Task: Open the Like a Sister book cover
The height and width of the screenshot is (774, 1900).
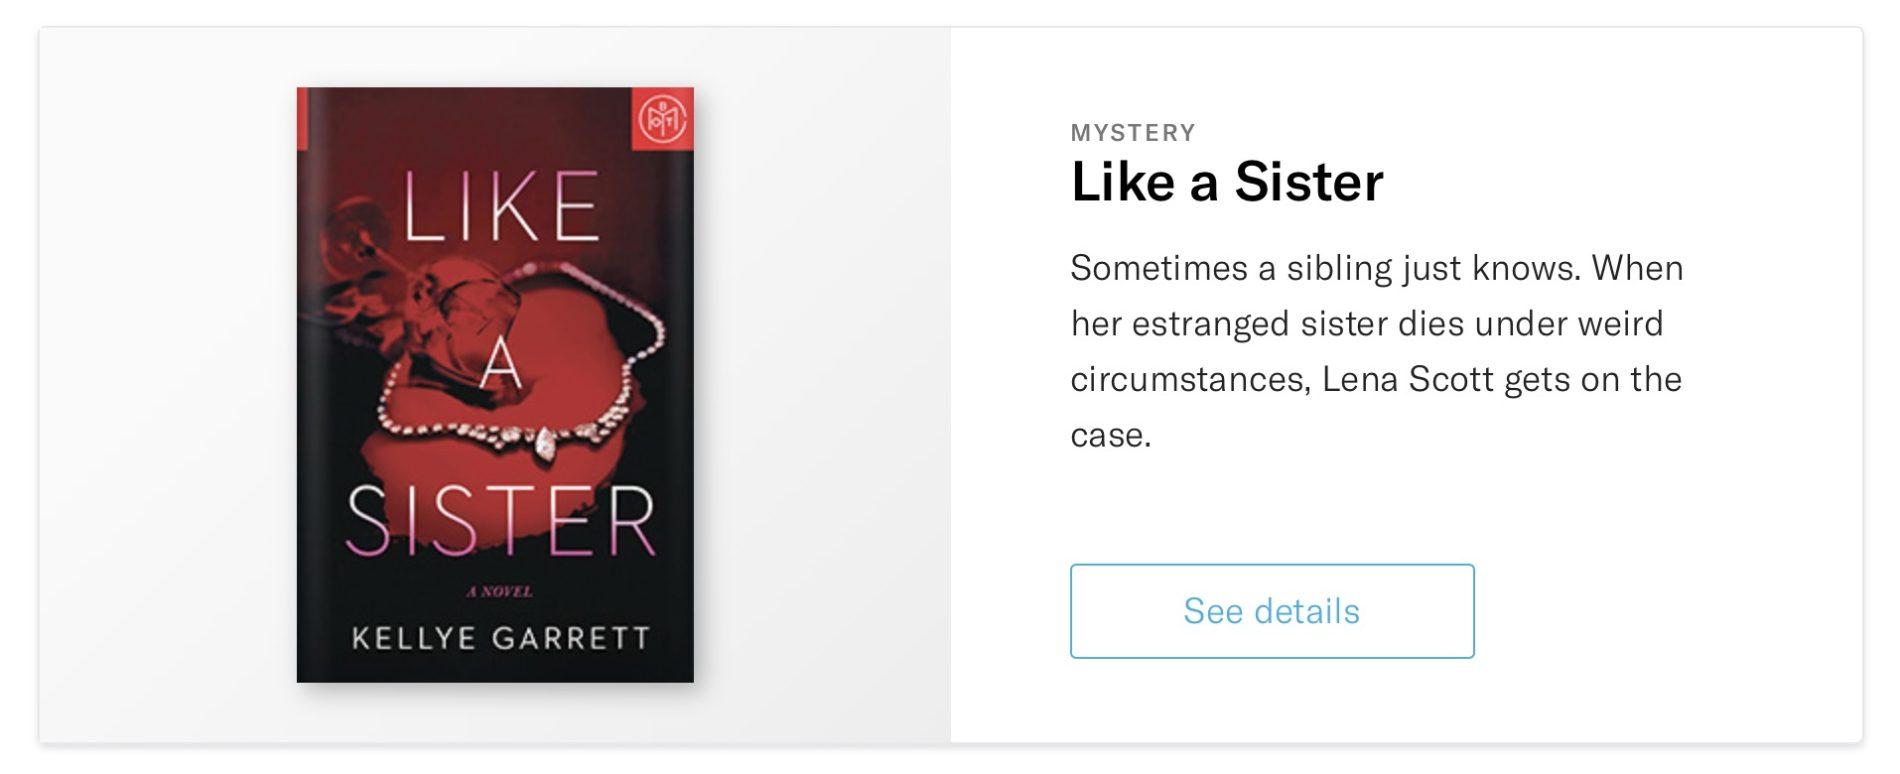Action: click(x=495, y=385)
